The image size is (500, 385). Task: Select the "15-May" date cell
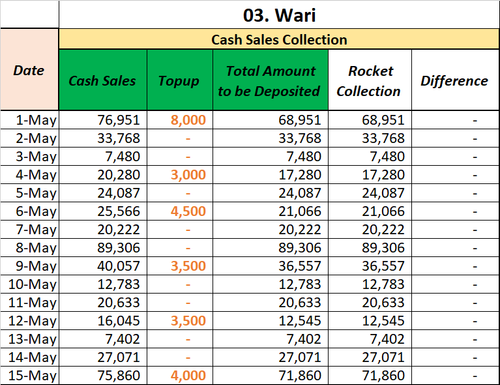coord(29,375)
